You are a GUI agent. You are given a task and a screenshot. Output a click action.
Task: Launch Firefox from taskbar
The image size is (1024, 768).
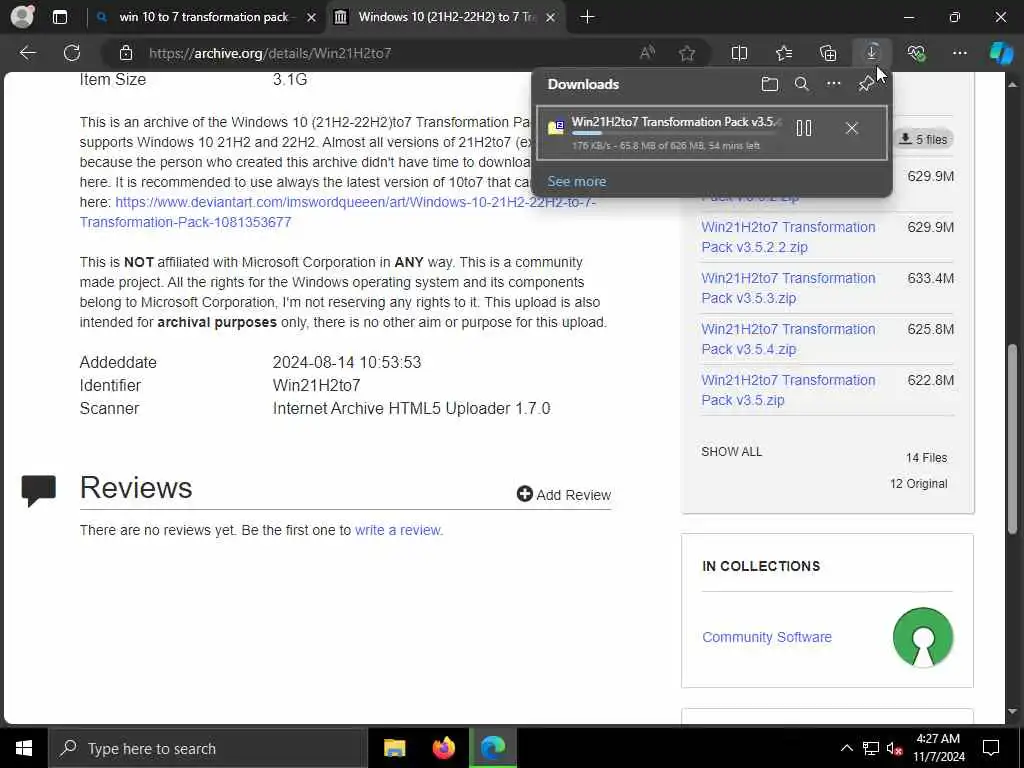[443, 748]
